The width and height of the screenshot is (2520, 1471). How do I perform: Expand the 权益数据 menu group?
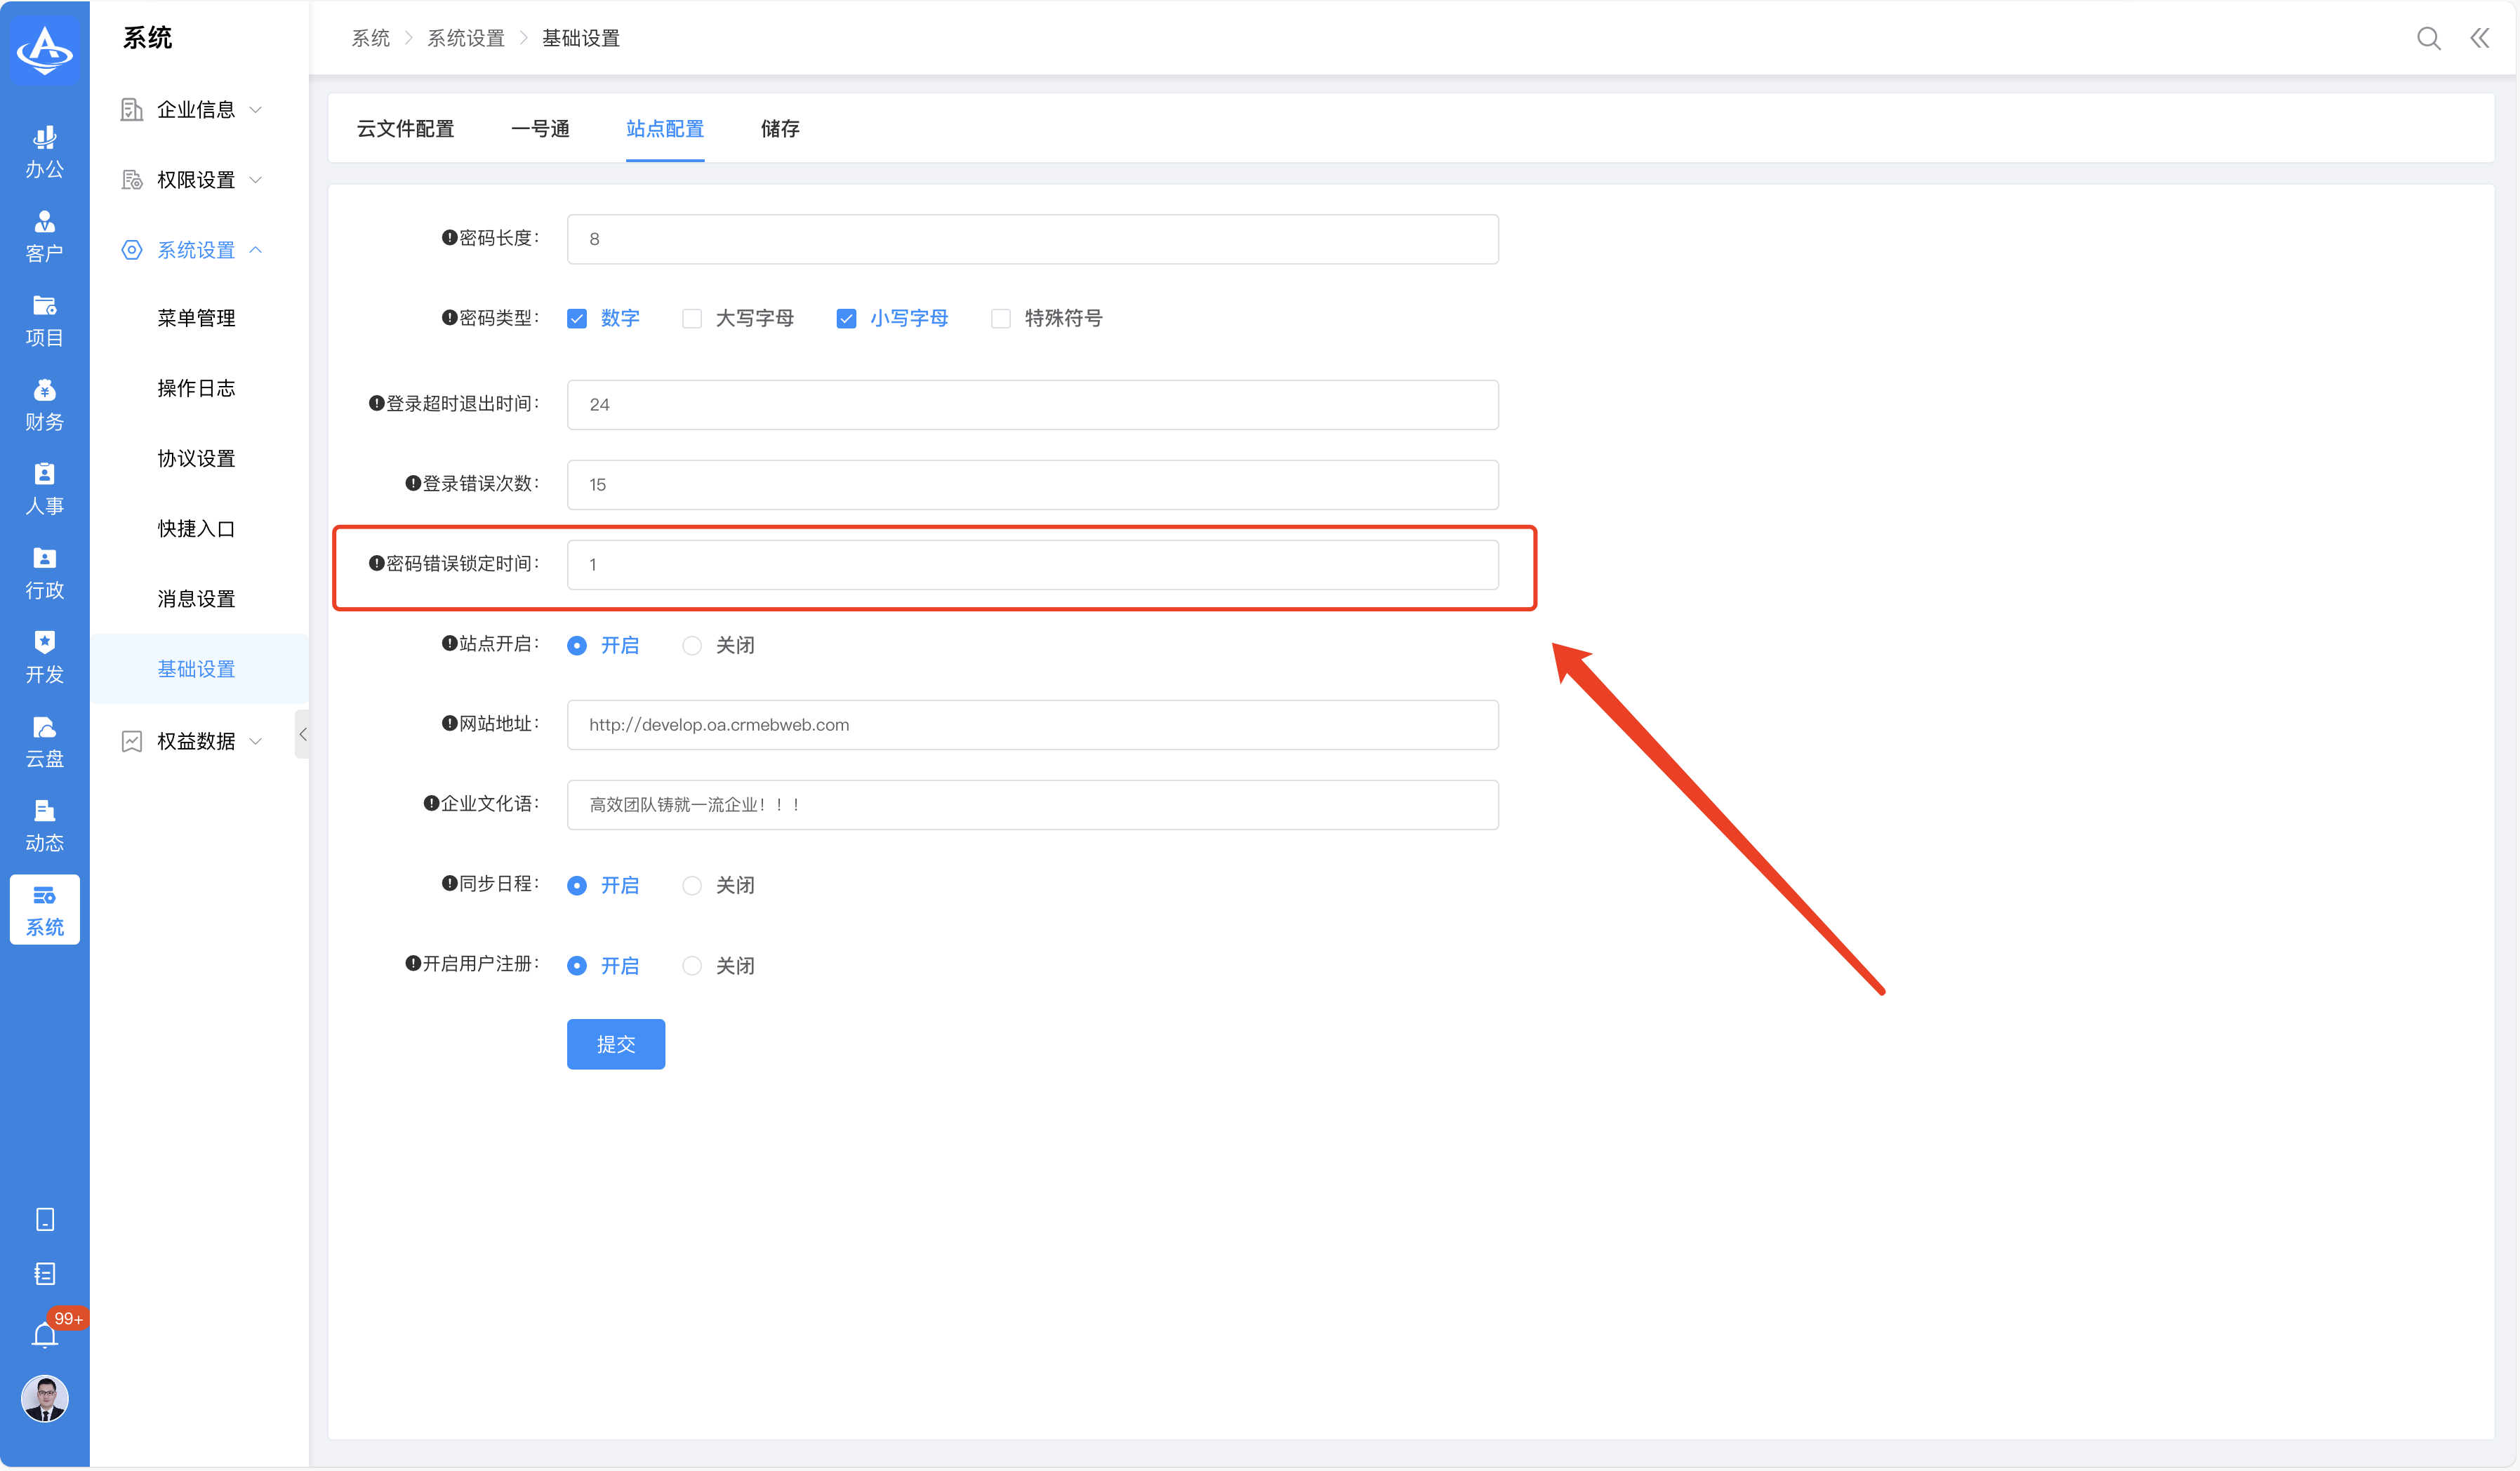[x=195, y=741]
